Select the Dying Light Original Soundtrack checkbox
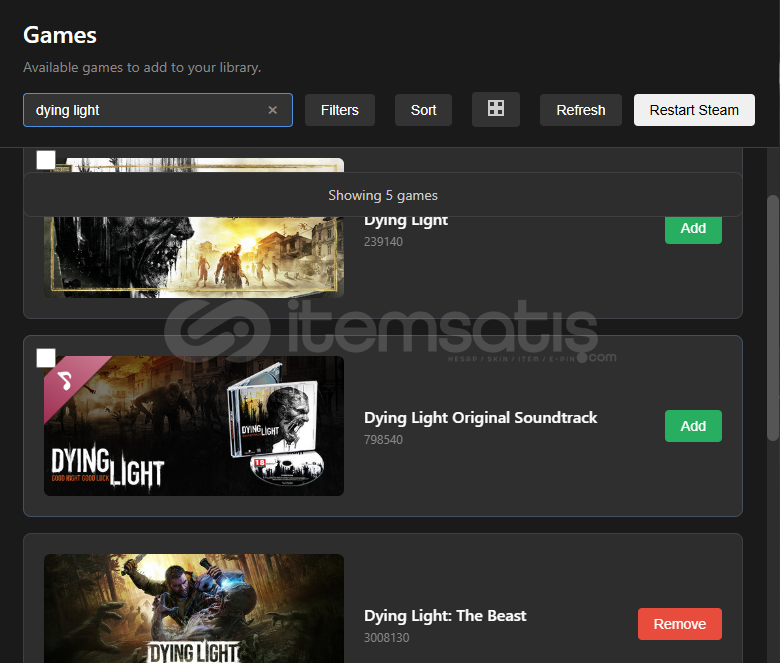 click(x=46, y=358)
